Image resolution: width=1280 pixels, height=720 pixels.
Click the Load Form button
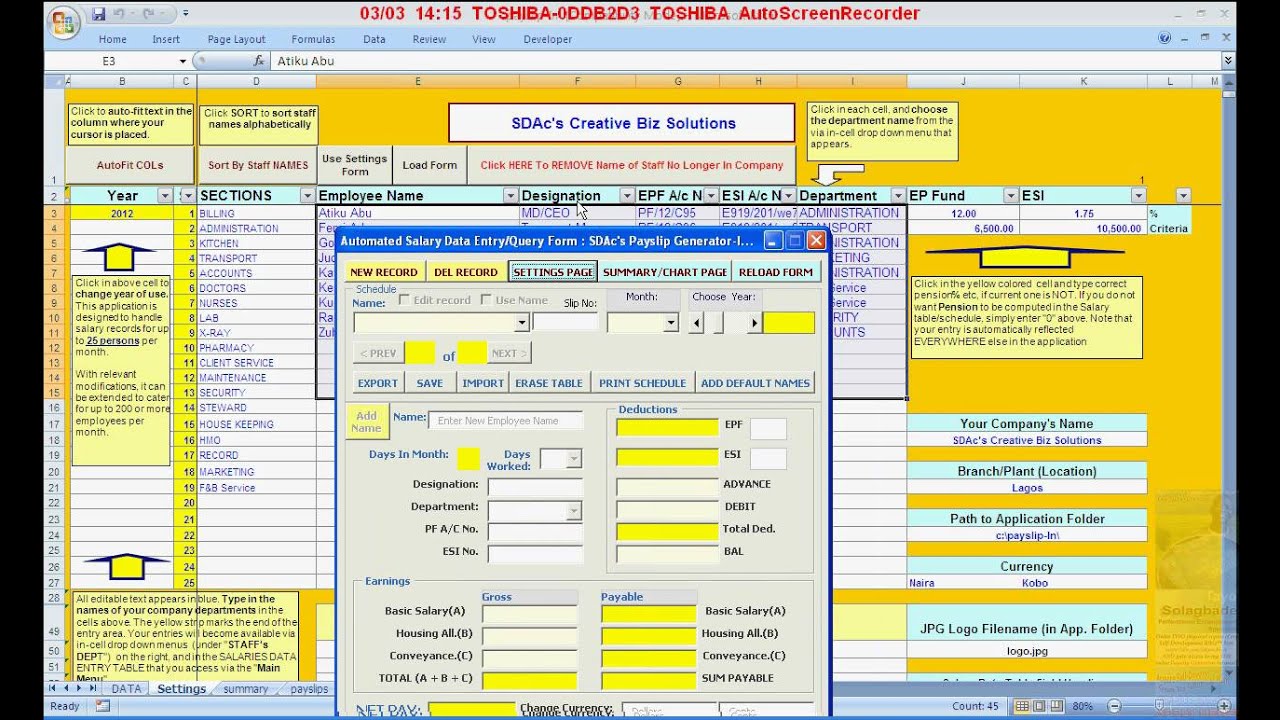point(430,165)
